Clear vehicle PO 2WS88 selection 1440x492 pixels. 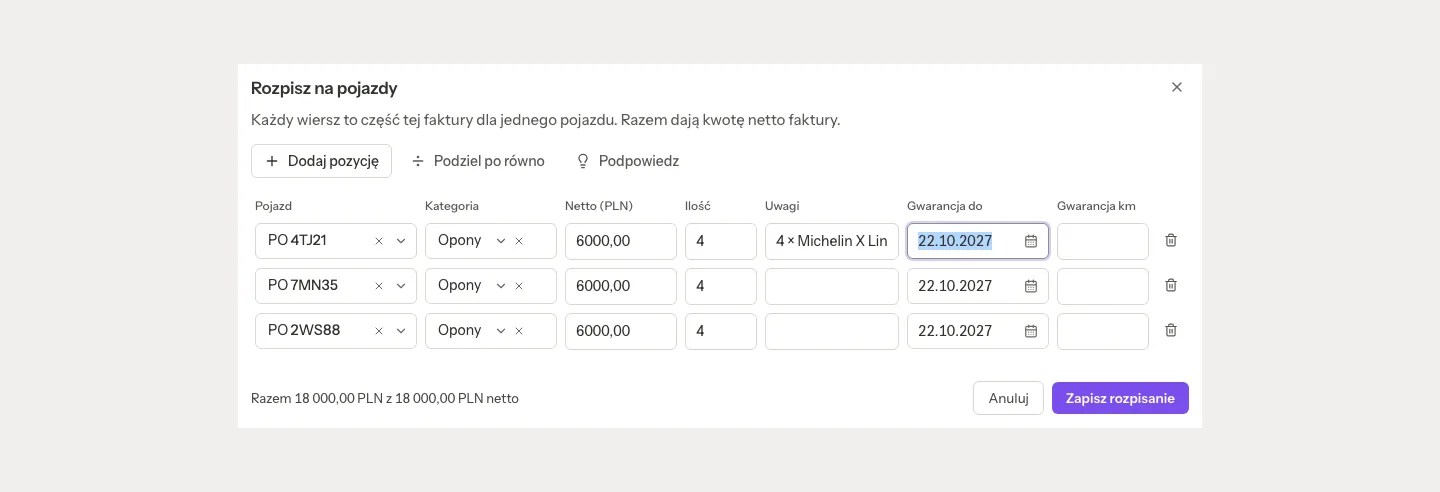(379, 331)
